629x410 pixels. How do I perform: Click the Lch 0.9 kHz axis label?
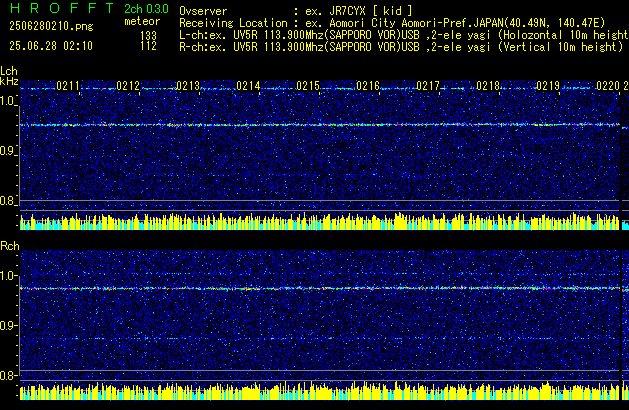pyautogui.click(x=8, y=151)
